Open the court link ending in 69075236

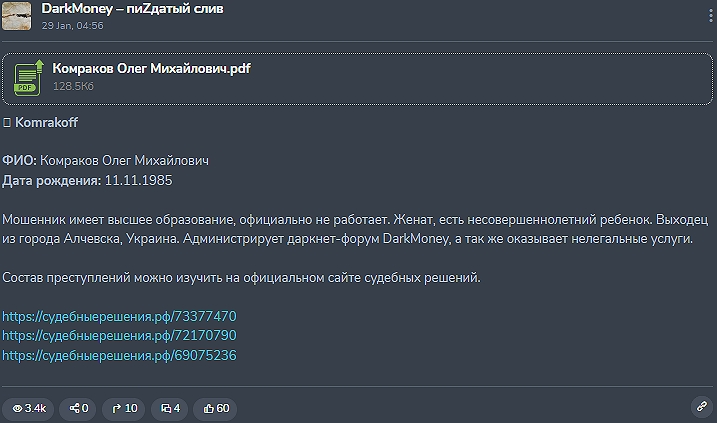click(x=119, y=354)
